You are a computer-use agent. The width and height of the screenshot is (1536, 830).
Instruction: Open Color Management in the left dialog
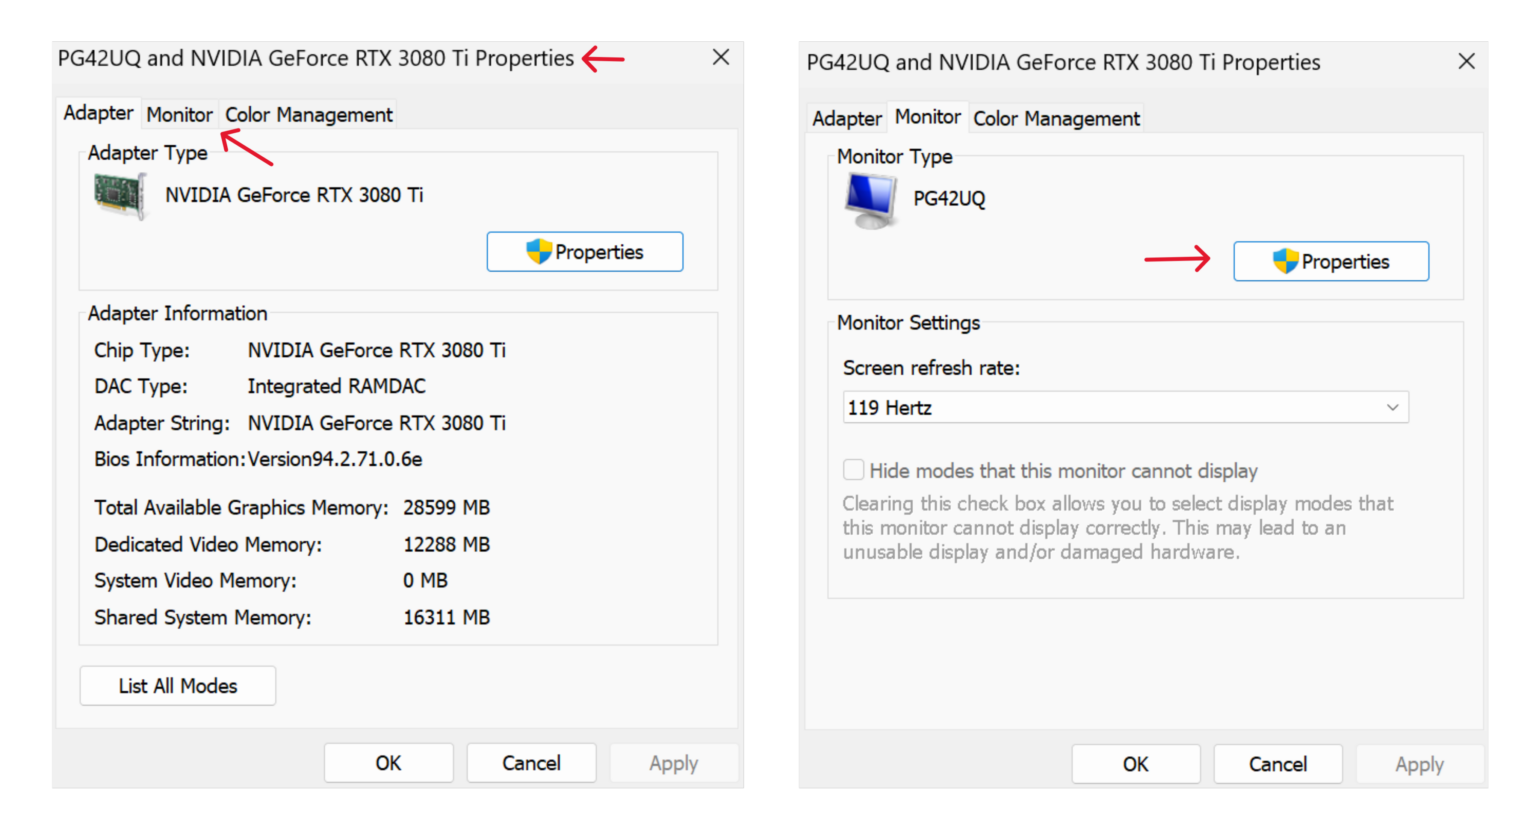(x=308, y=114)
